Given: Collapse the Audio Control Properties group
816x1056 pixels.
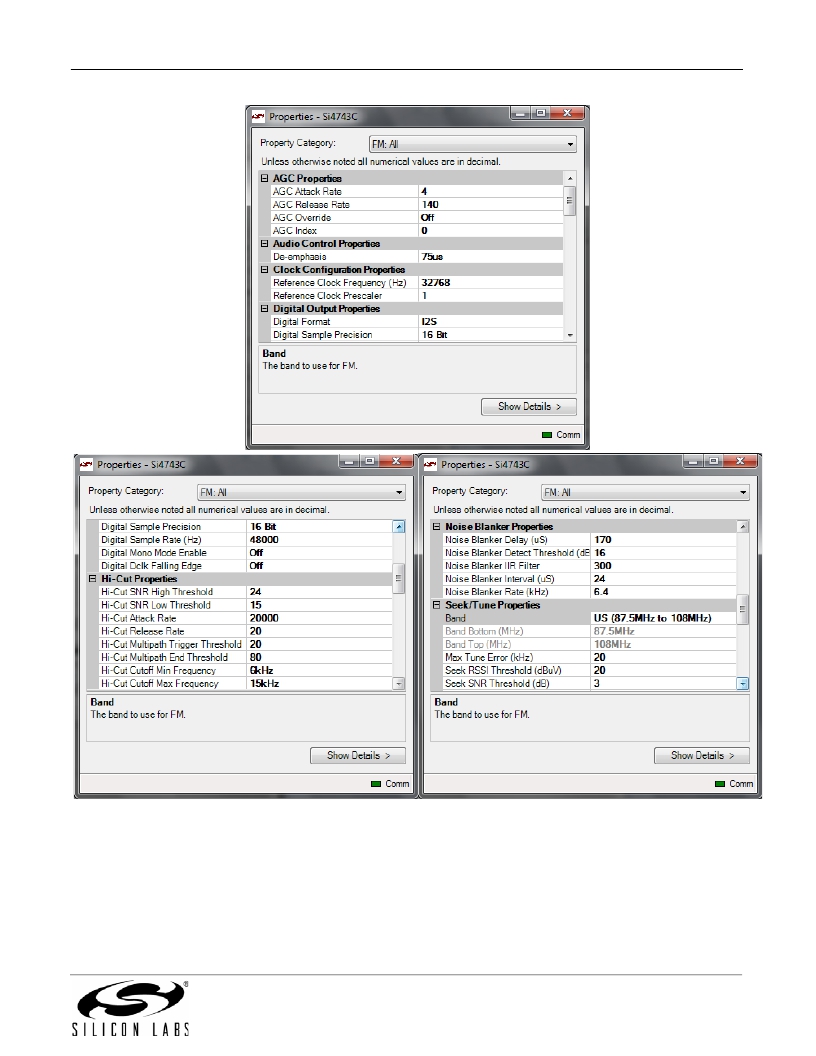Looking at the screenshot, I should click(265, 244).
